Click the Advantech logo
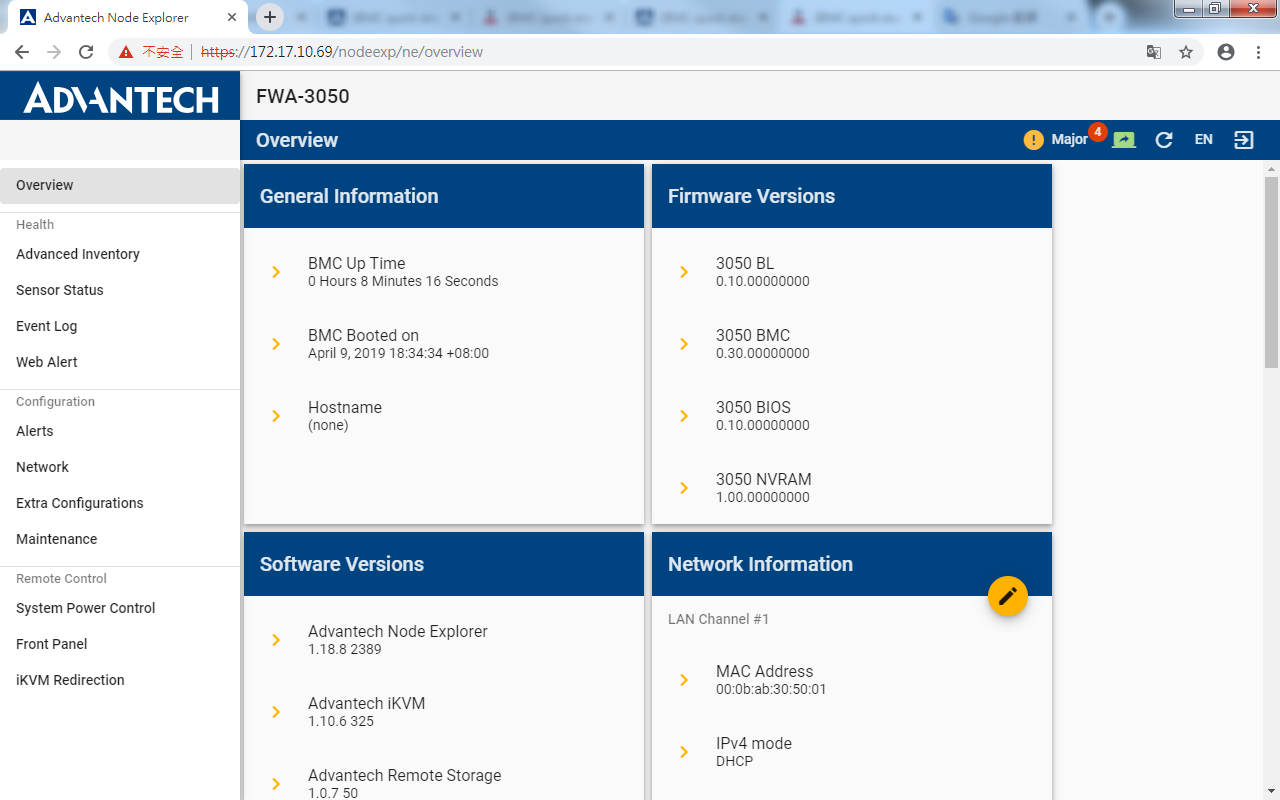1280x800 pixels. click(121, 97)
